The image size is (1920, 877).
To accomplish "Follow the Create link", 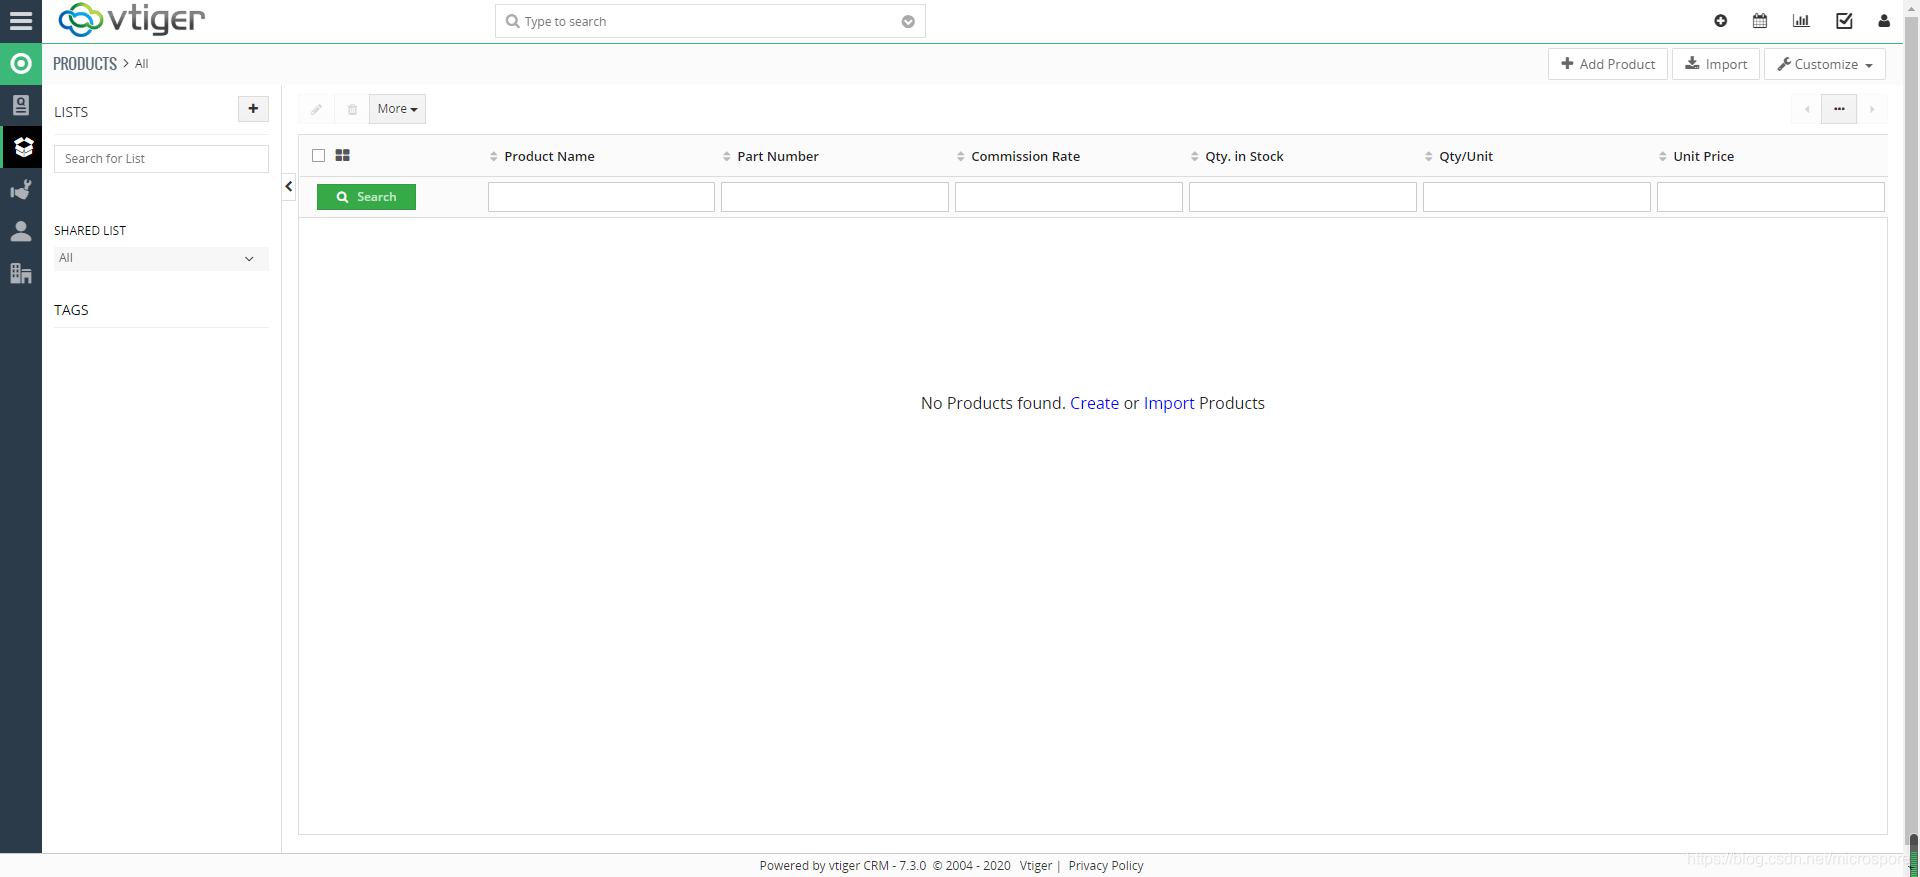I will point(1094,403).
